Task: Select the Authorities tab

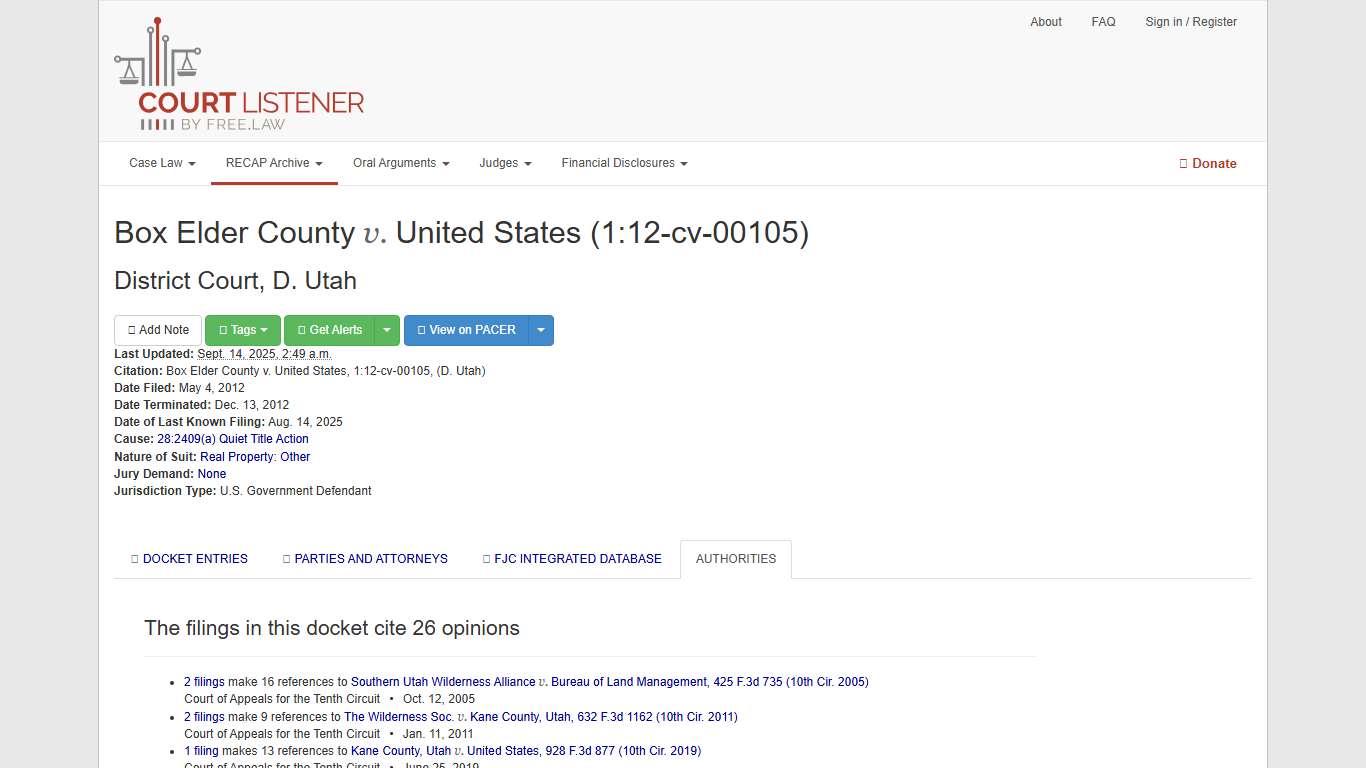Action: pos(736,559)
